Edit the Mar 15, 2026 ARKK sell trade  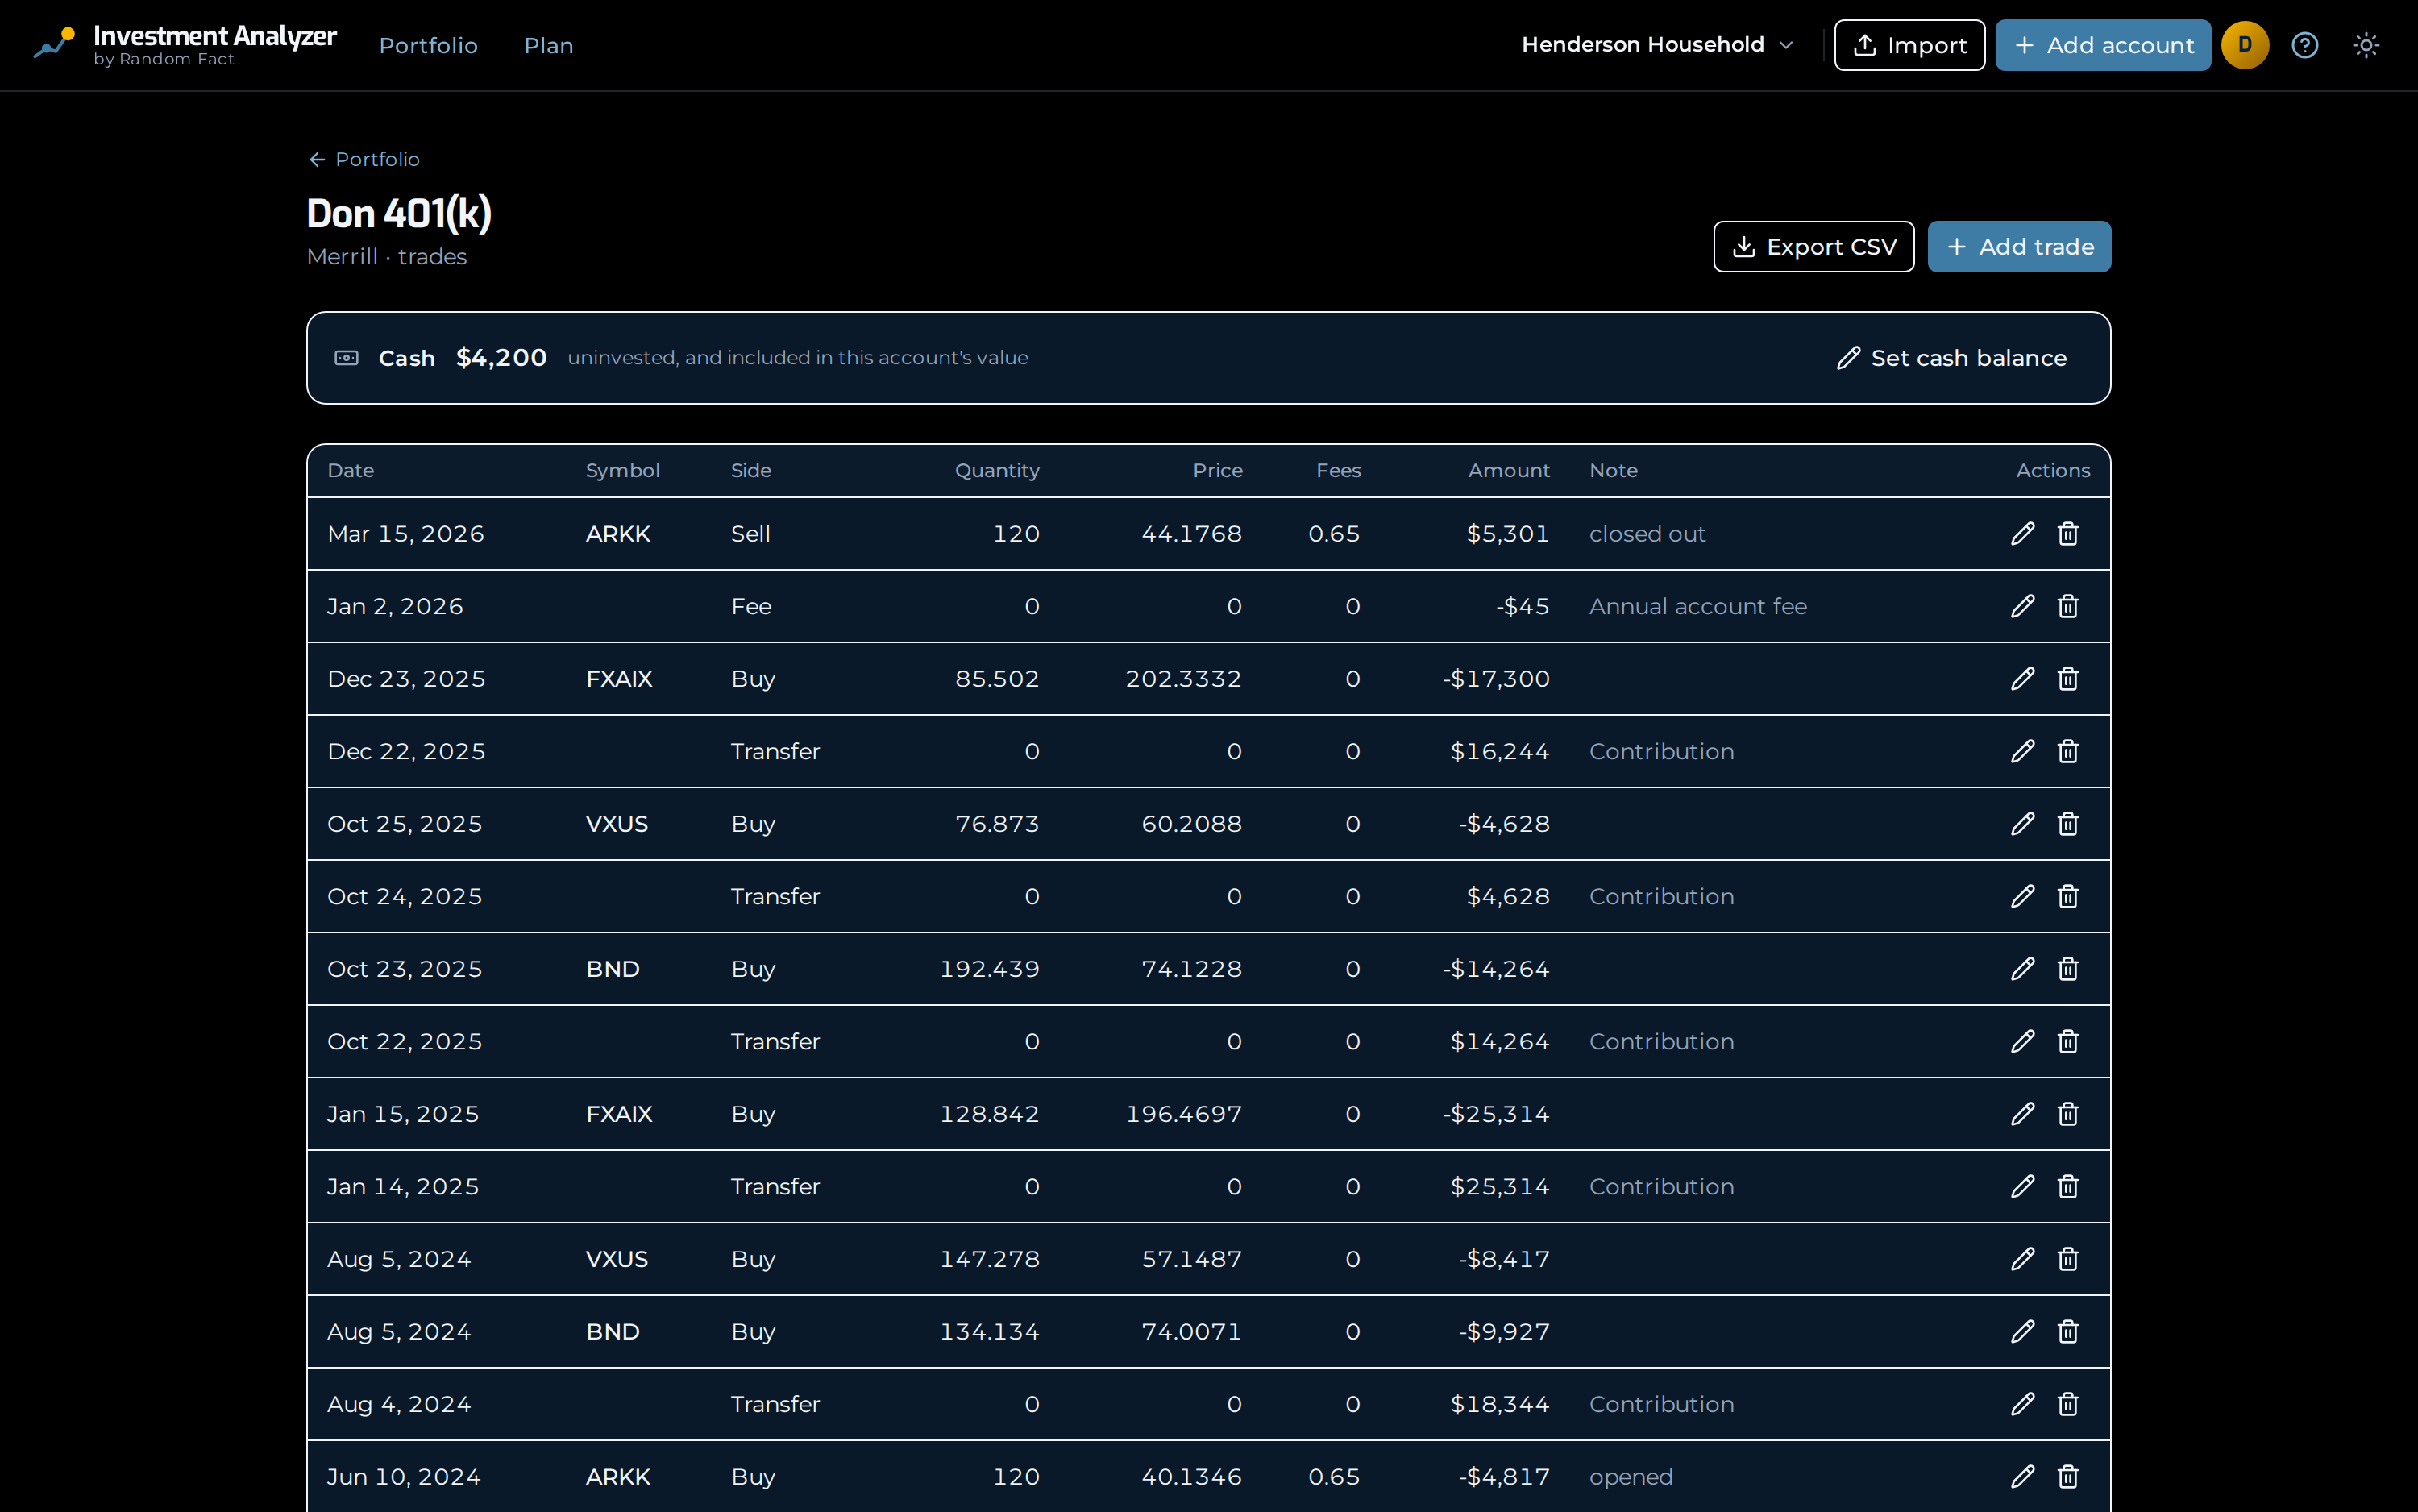pos(2022,534)
